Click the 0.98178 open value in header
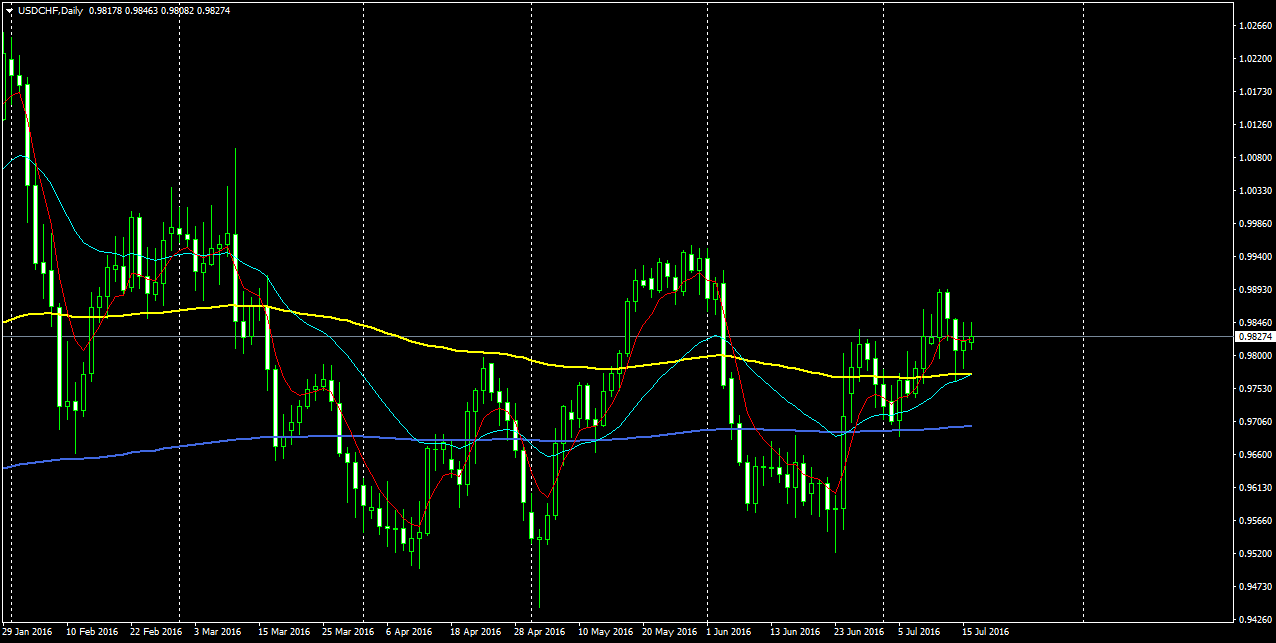 (x=107, y=11)
